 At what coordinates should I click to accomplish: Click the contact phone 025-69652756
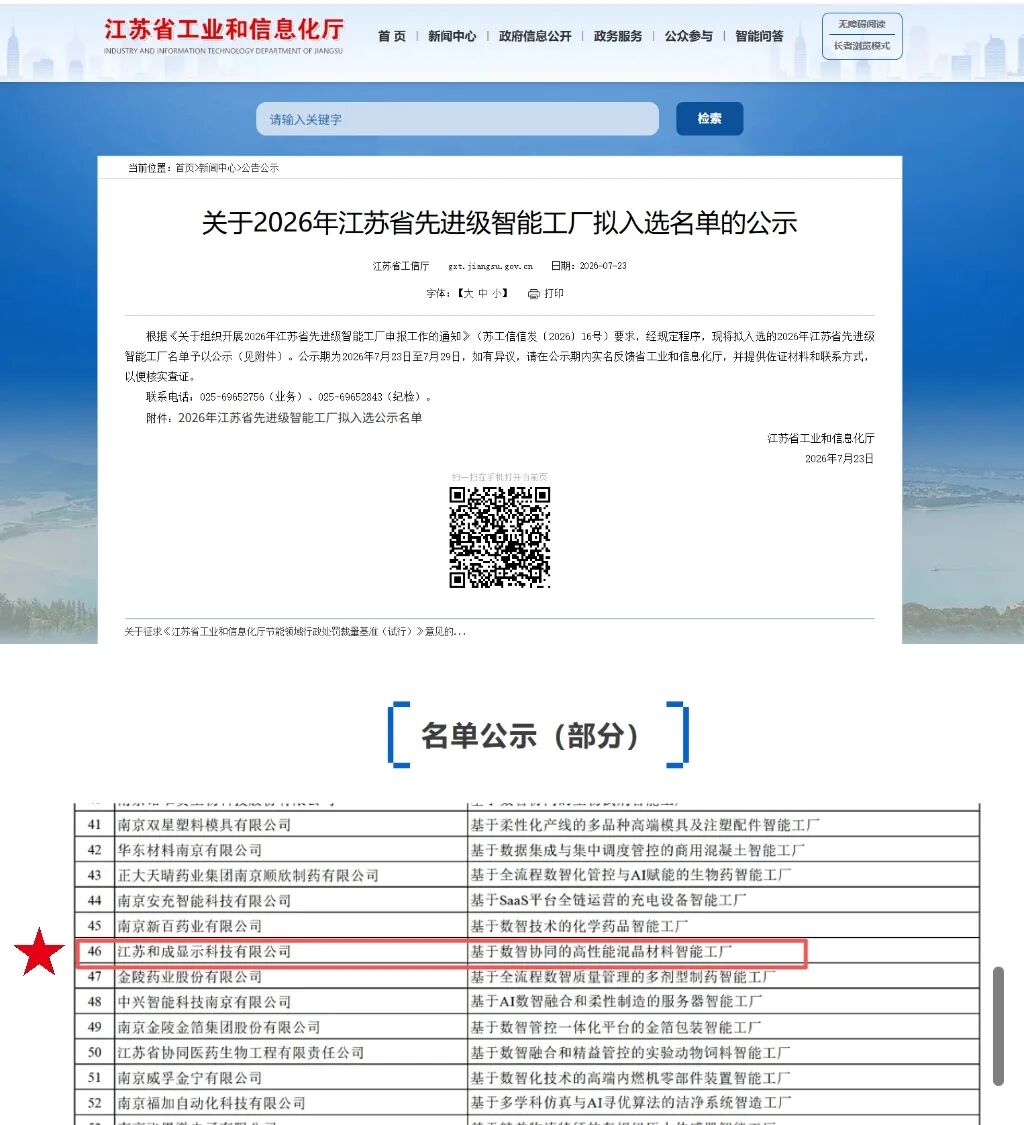pos(232,397)
